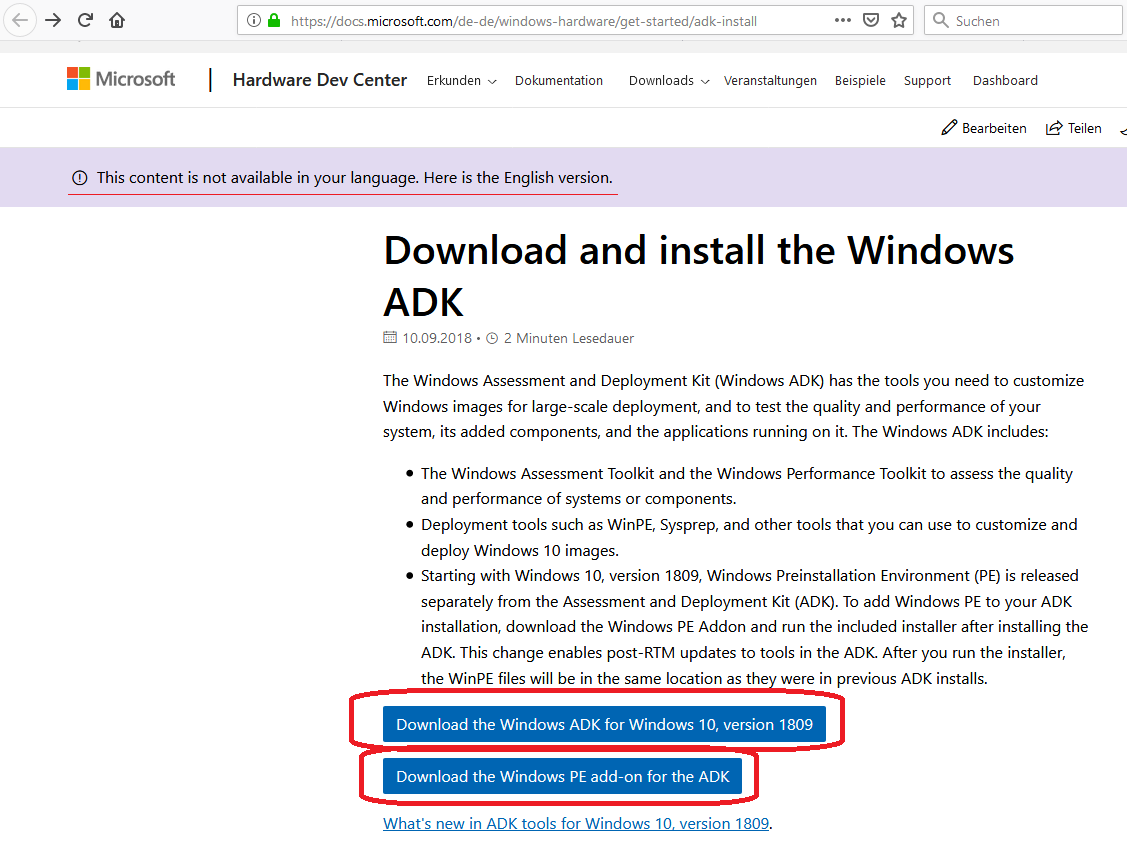Go back with the browser back arrow
This screenshot has height=848, width=1127.
pyautogui.click(x=20, y=20)
